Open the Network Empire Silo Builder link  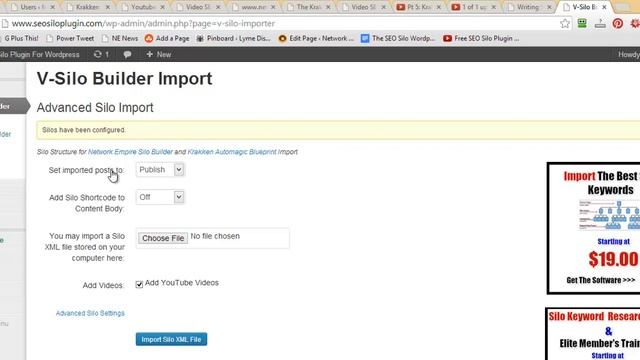click(130, 152)
